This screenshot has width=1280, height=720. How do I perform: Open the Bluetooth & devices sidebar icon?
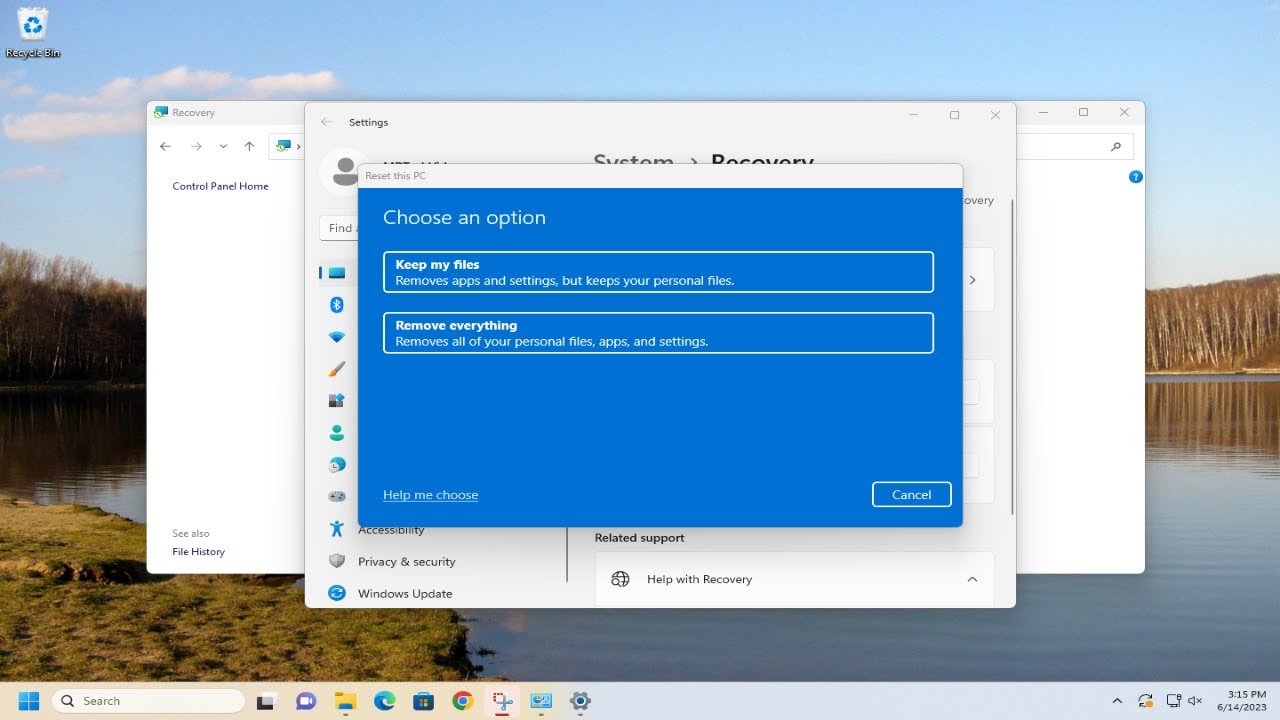(x=337, y=305)
